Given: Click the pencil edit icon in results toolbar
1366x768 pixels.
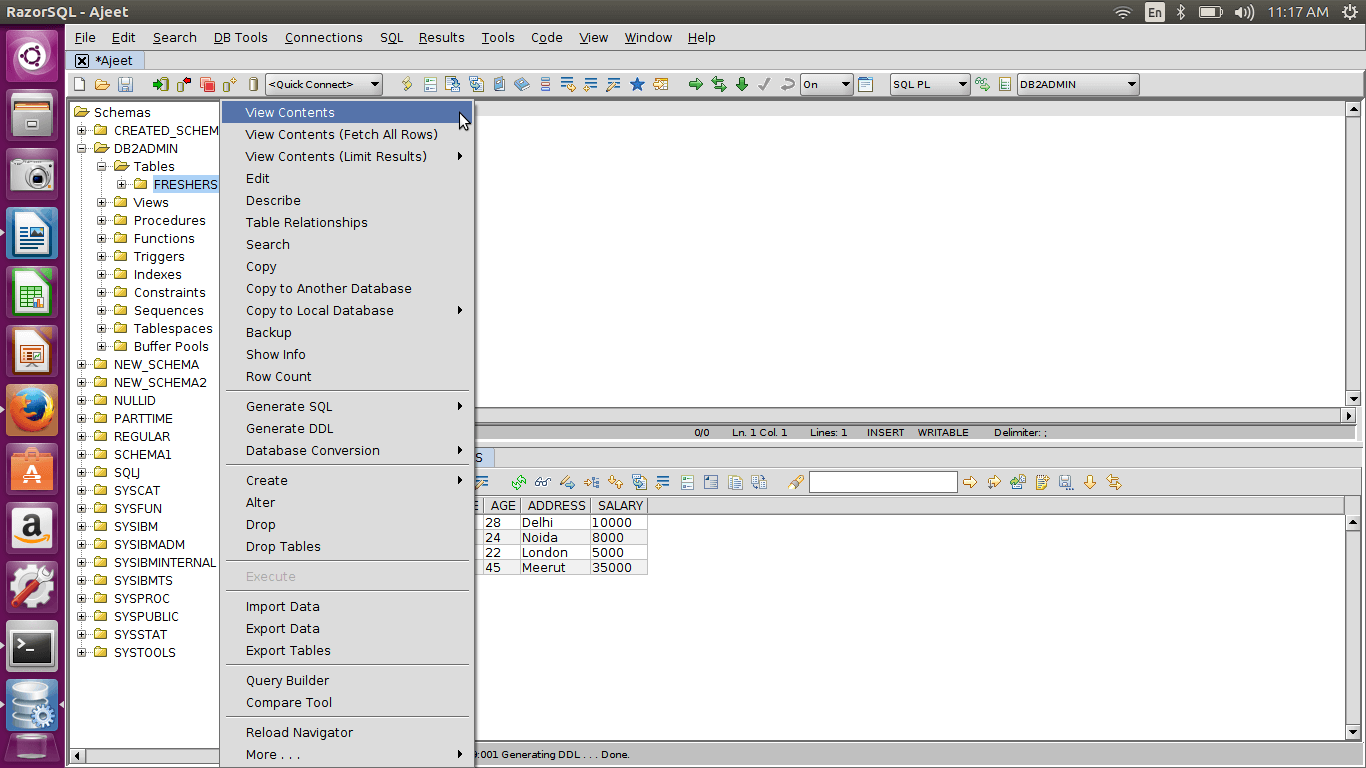Looking at the screenshot, I should tap(567, 482).
